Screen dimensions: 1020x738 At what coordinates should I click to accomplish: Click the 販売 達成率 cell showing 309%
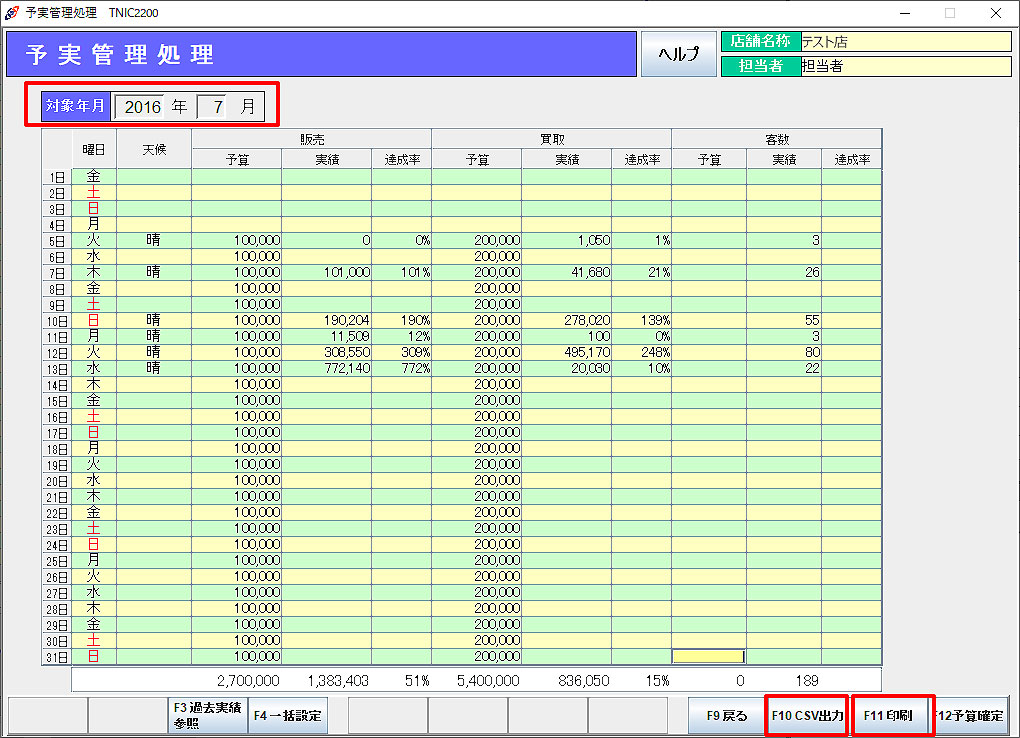(x=401, y=353)
